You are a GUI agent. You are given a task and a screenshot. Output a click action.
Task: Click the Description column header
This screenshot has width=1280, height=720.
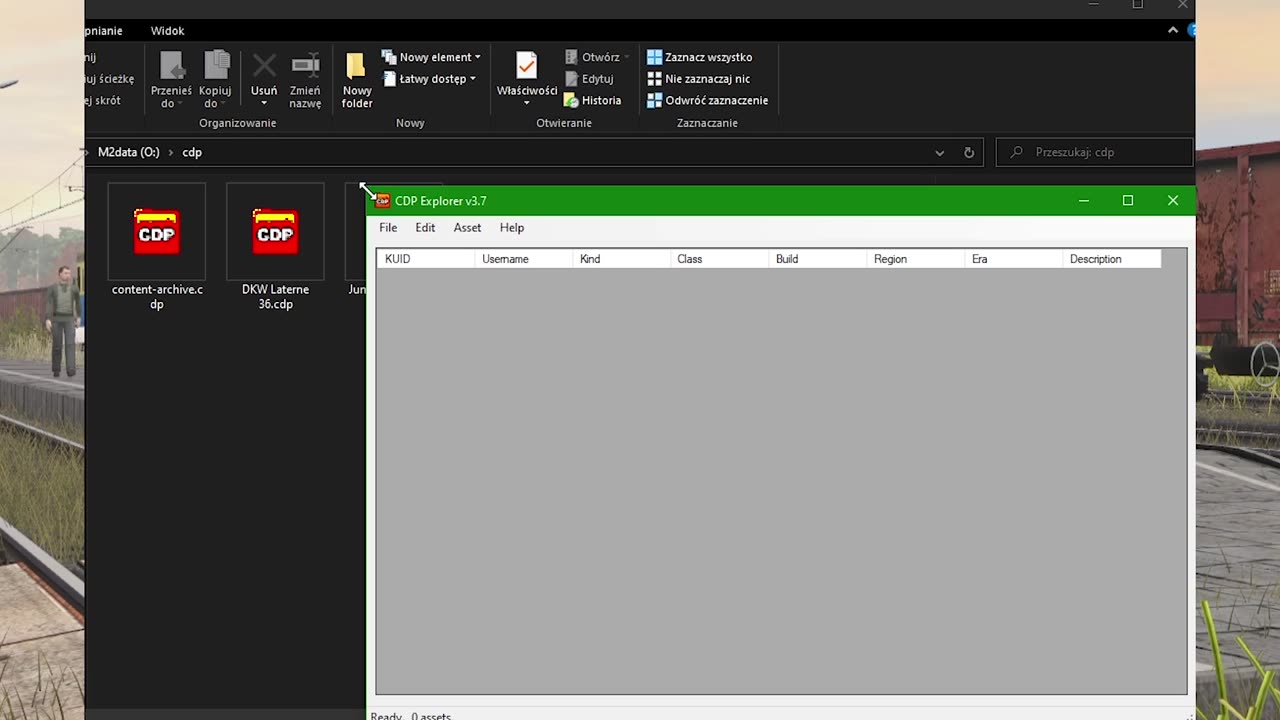click(x=1112, y=259)
